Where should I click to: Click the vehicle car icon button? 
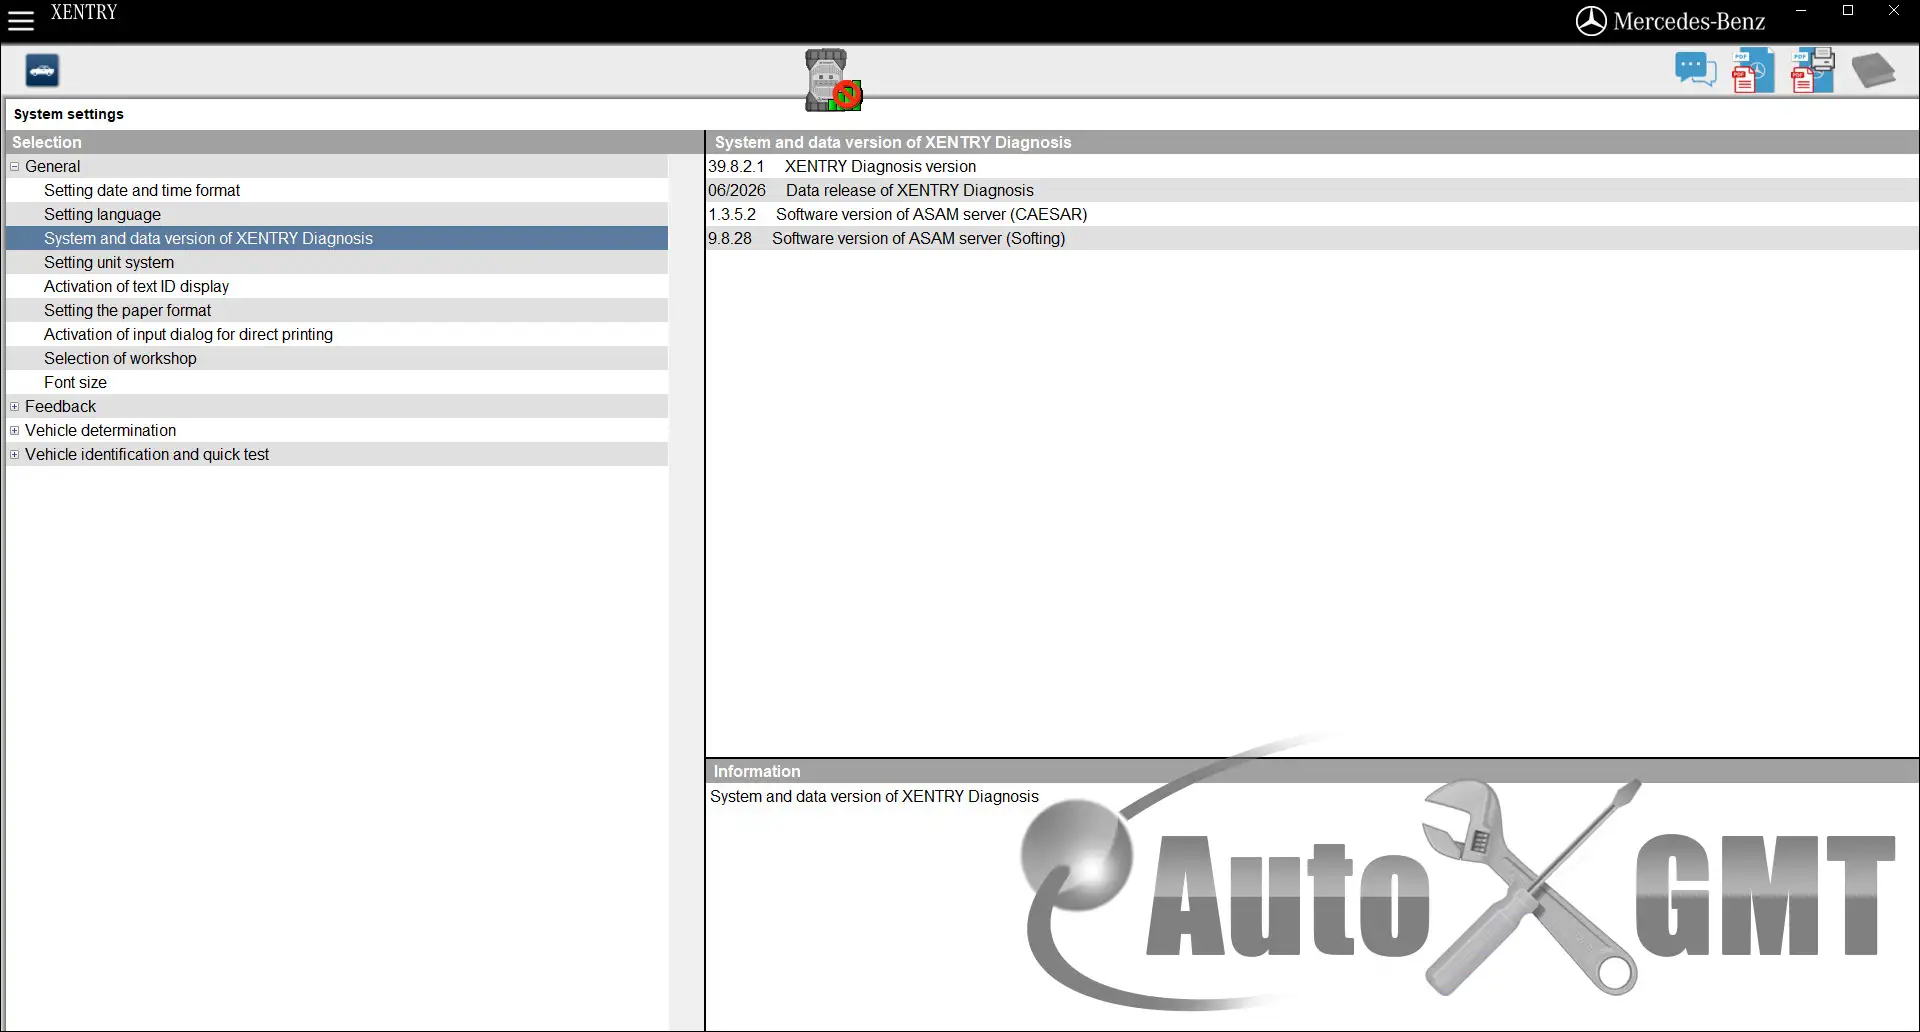42,71
